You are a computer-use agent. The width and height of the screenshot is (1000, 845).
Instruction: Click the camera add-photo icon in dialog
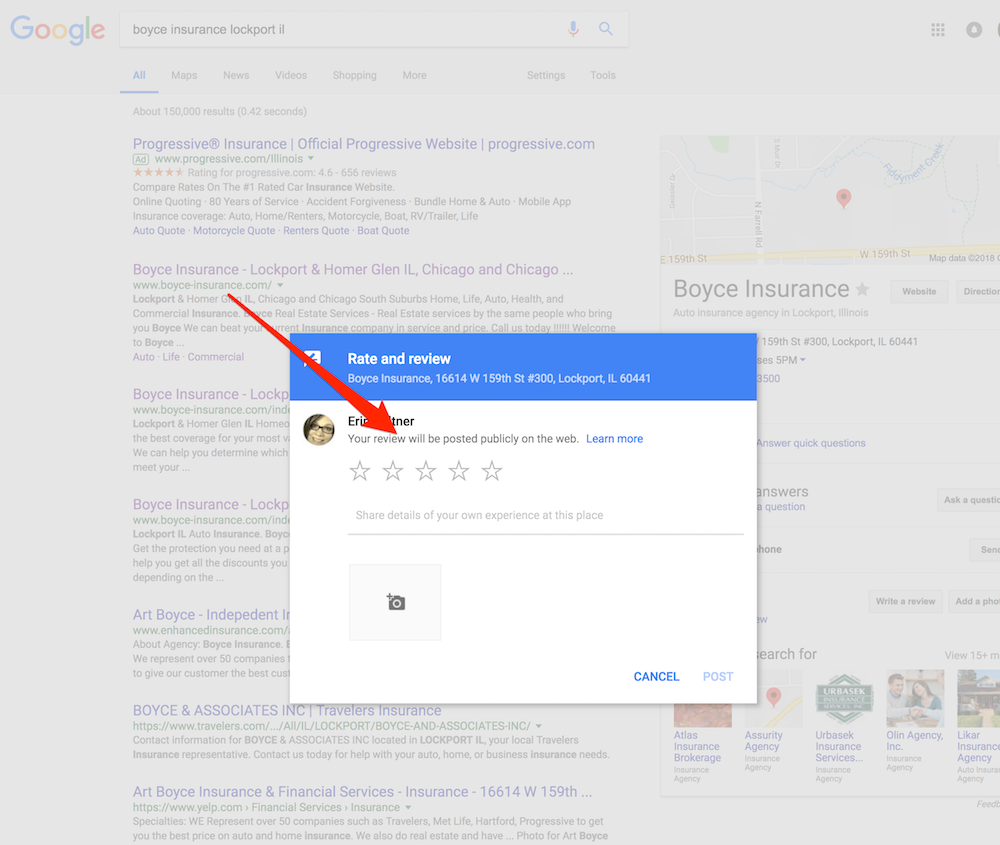click(x=395, y=602)
